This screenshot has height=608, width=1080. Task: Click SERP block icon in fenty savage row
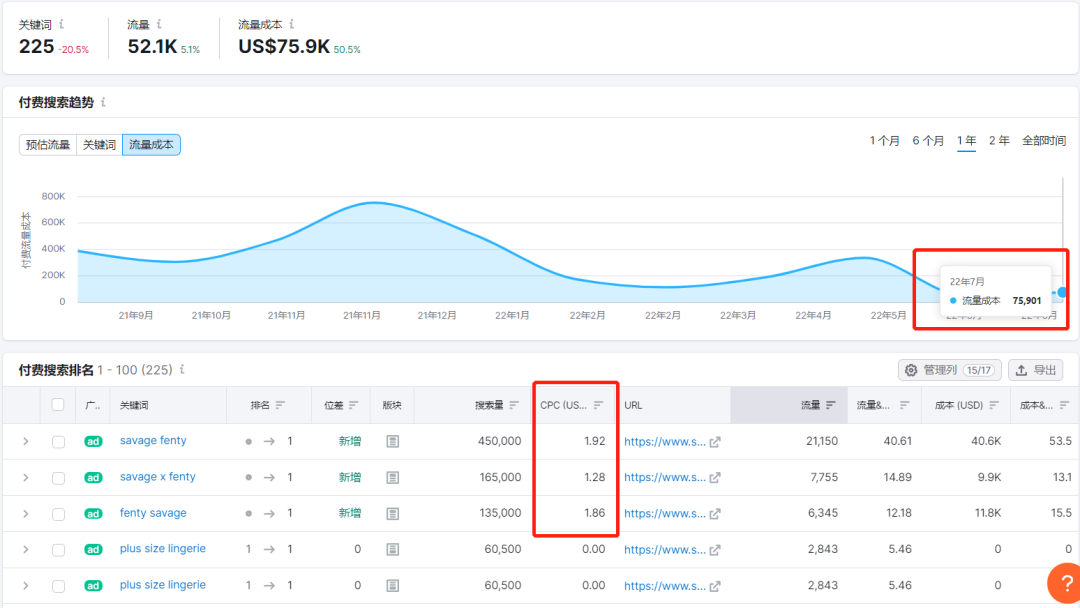click(393, 513)
